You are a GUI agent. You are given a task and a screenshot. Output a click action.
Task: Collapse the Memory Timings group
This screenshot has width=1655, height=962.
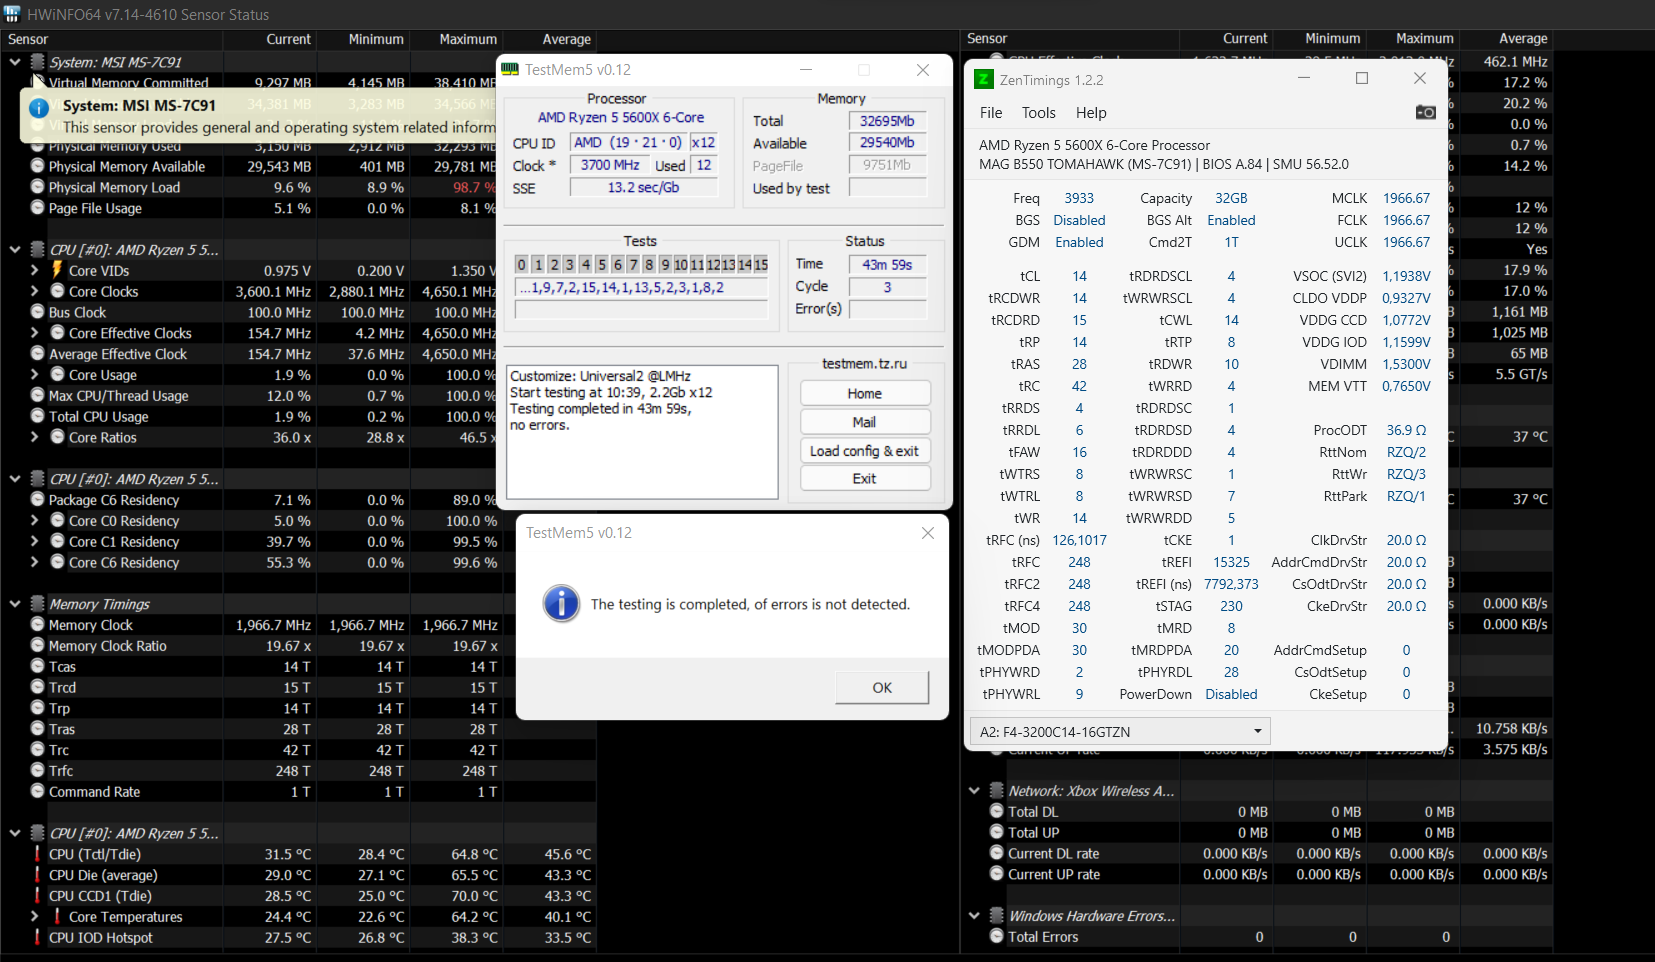[x=15, y=604]
